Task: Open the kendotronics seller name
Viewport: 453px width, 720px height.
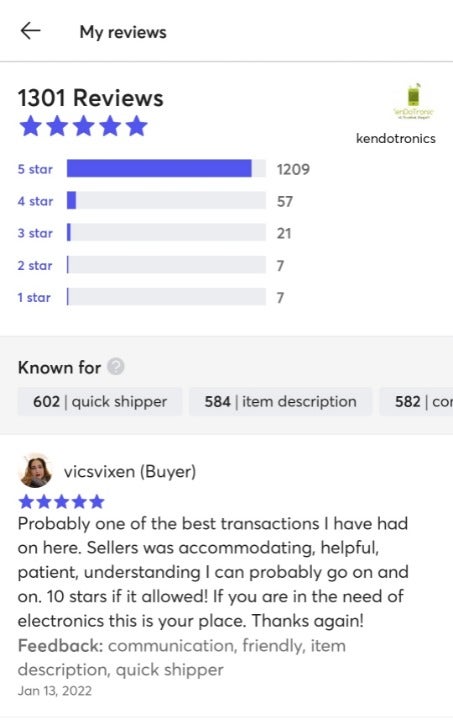Action: coord(396,138)
